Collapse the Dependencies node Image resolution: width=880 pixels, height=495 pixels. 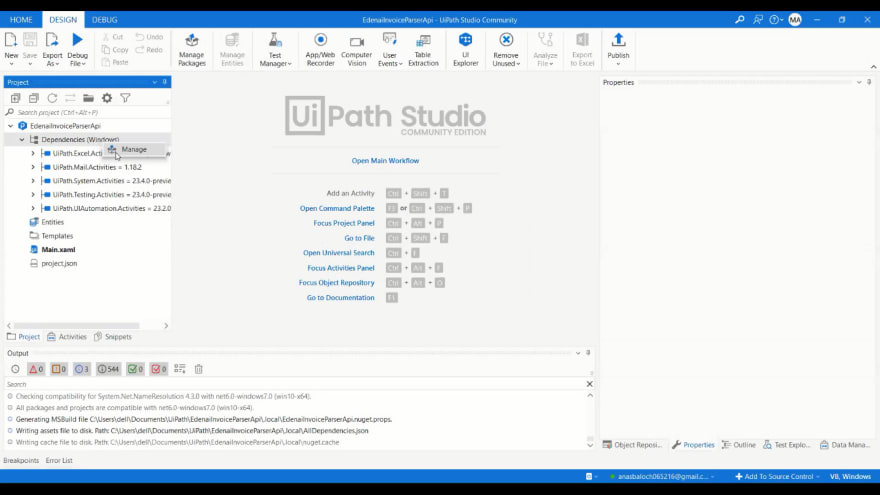[x=22, y=139]
